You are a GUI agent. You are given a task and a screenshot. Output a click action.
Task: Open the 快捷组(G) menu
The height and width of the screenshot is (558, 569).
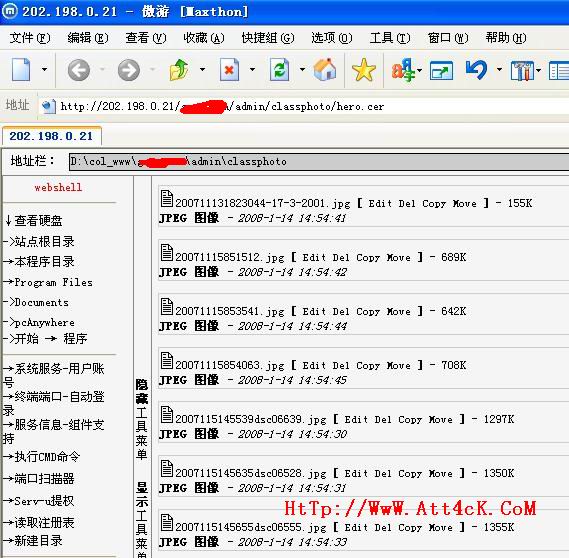(x=268, y=38)
